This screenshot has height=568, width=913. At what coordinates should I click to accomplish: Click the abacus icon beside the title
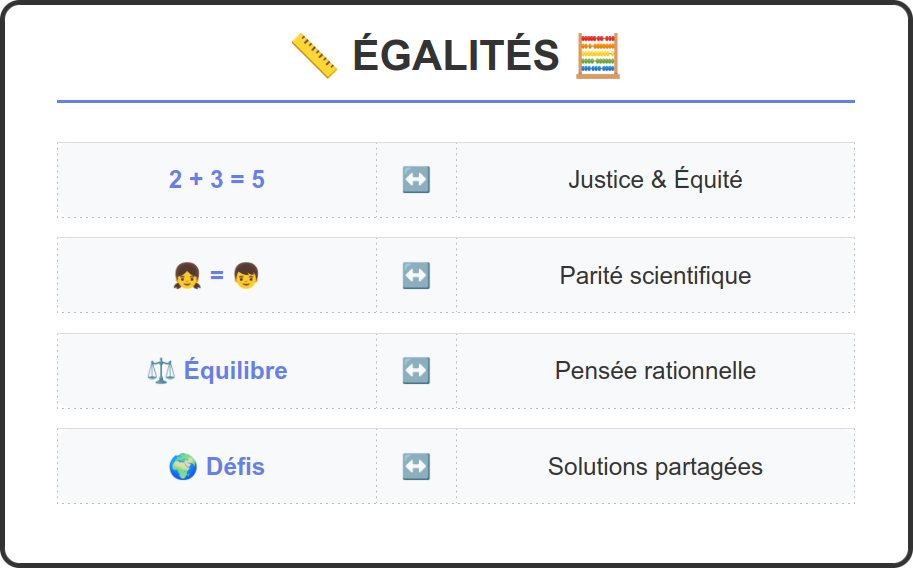coord(598,55)
